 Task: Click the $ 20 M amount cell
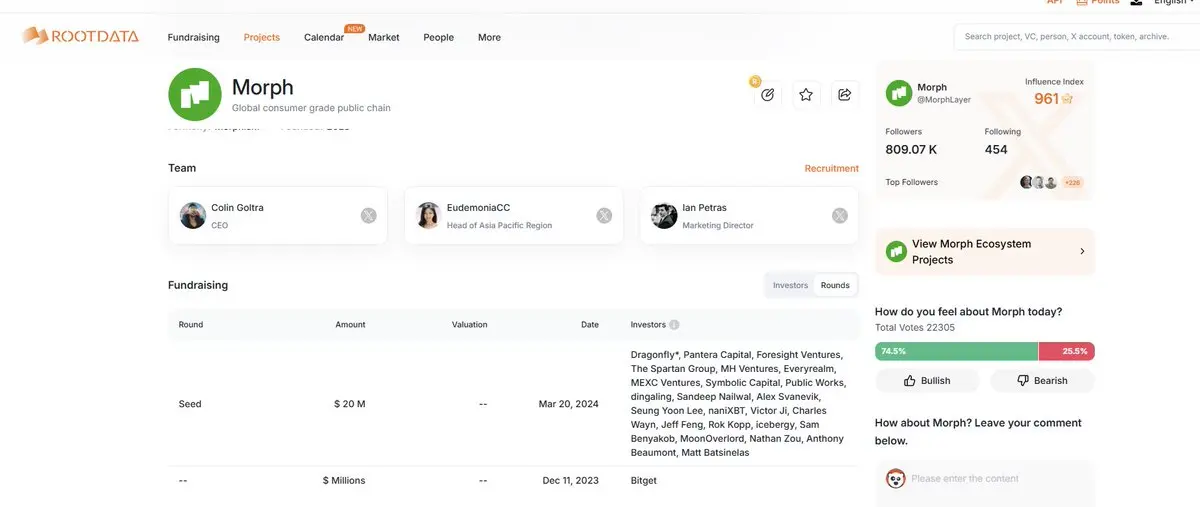[350, 404]
